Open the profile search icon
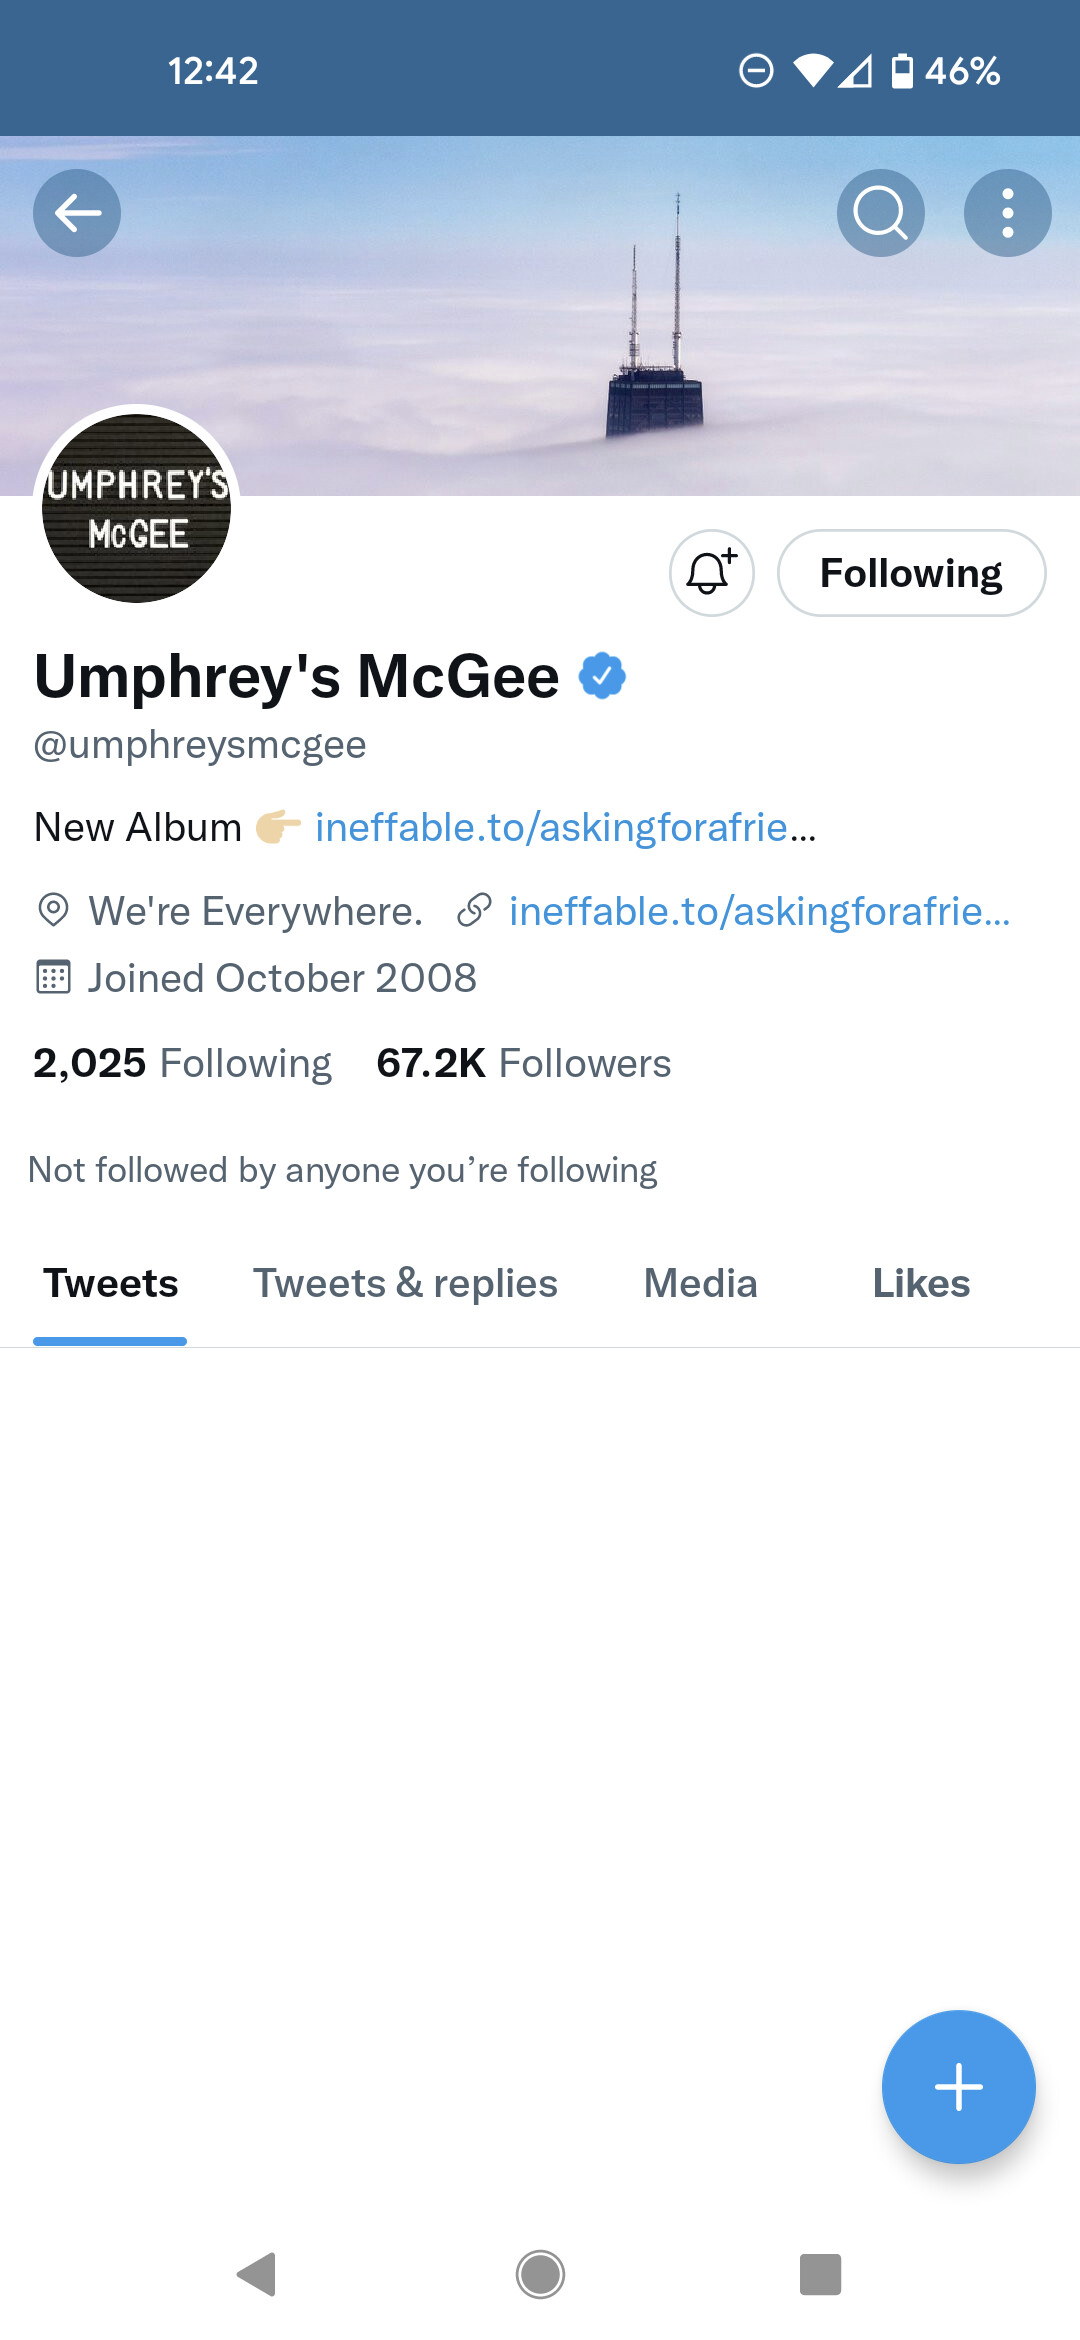The width and height of the screenshot is (1080, 2340). coord(880,213)
